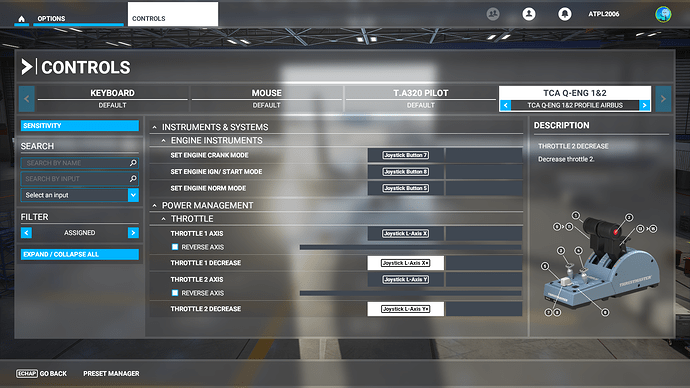The image size is (690, 388).
Task: Open the notifications bell icon
Action: coord(565,14)
